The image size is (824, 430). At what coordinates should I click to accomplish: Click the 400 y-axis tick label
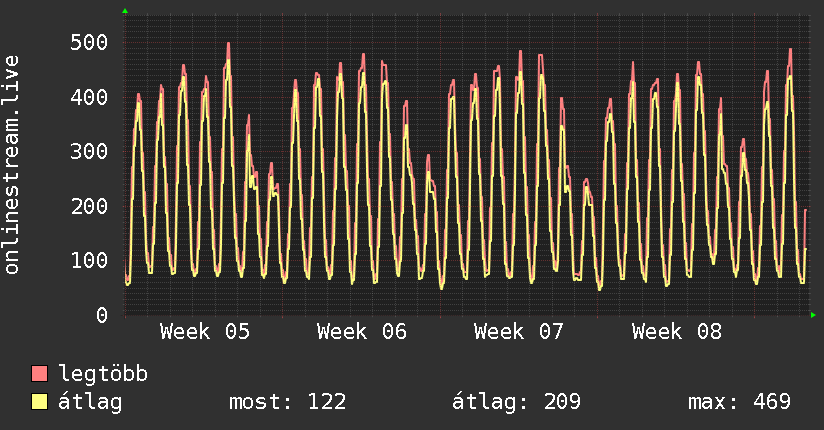coord(89,97)
